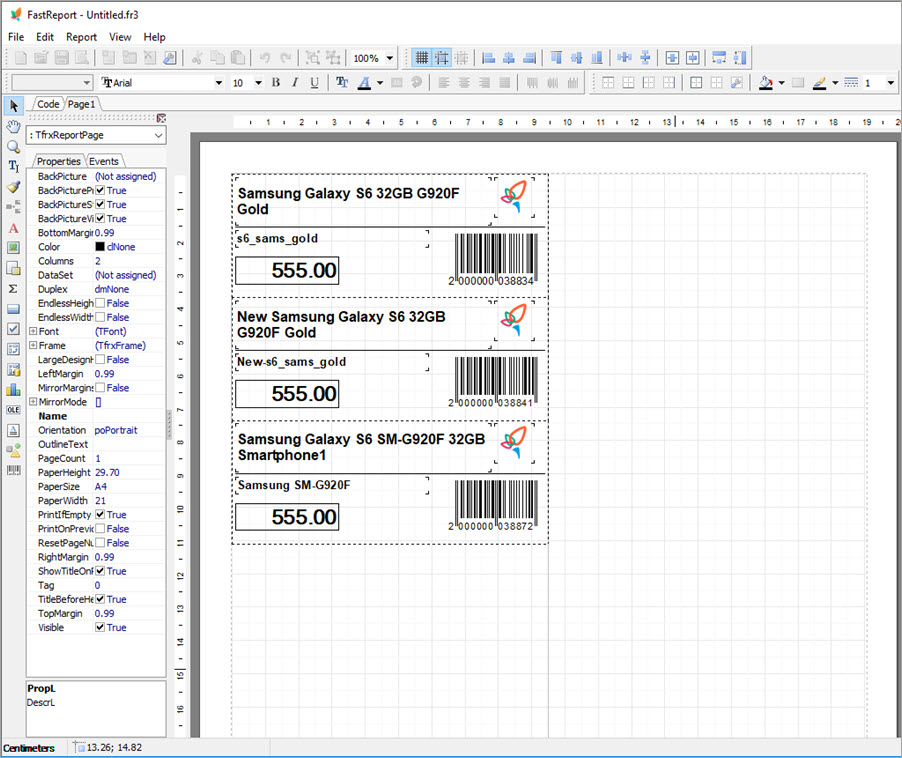The height and width of the screenshot is (758, 902).
Task: Insert a CheckBox object
Action: (14, 329)
